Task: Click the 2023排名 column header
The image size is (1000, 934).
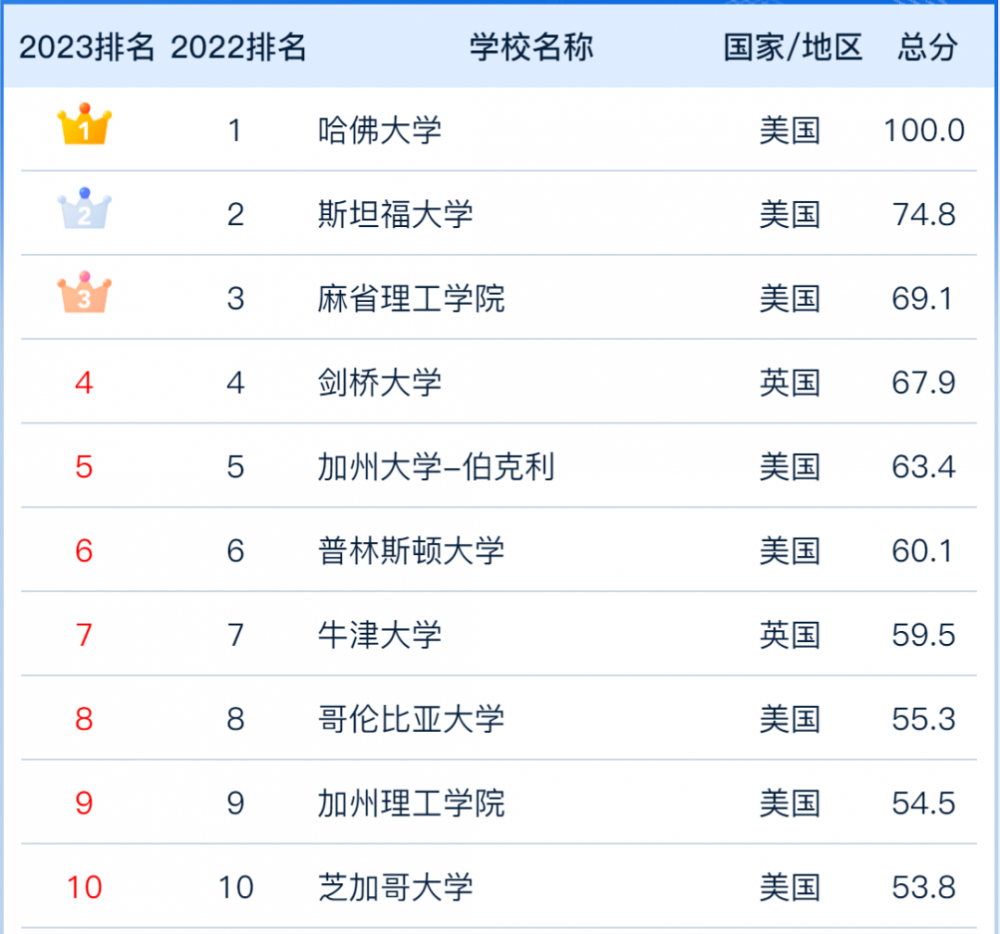Action: click(87, 47)
